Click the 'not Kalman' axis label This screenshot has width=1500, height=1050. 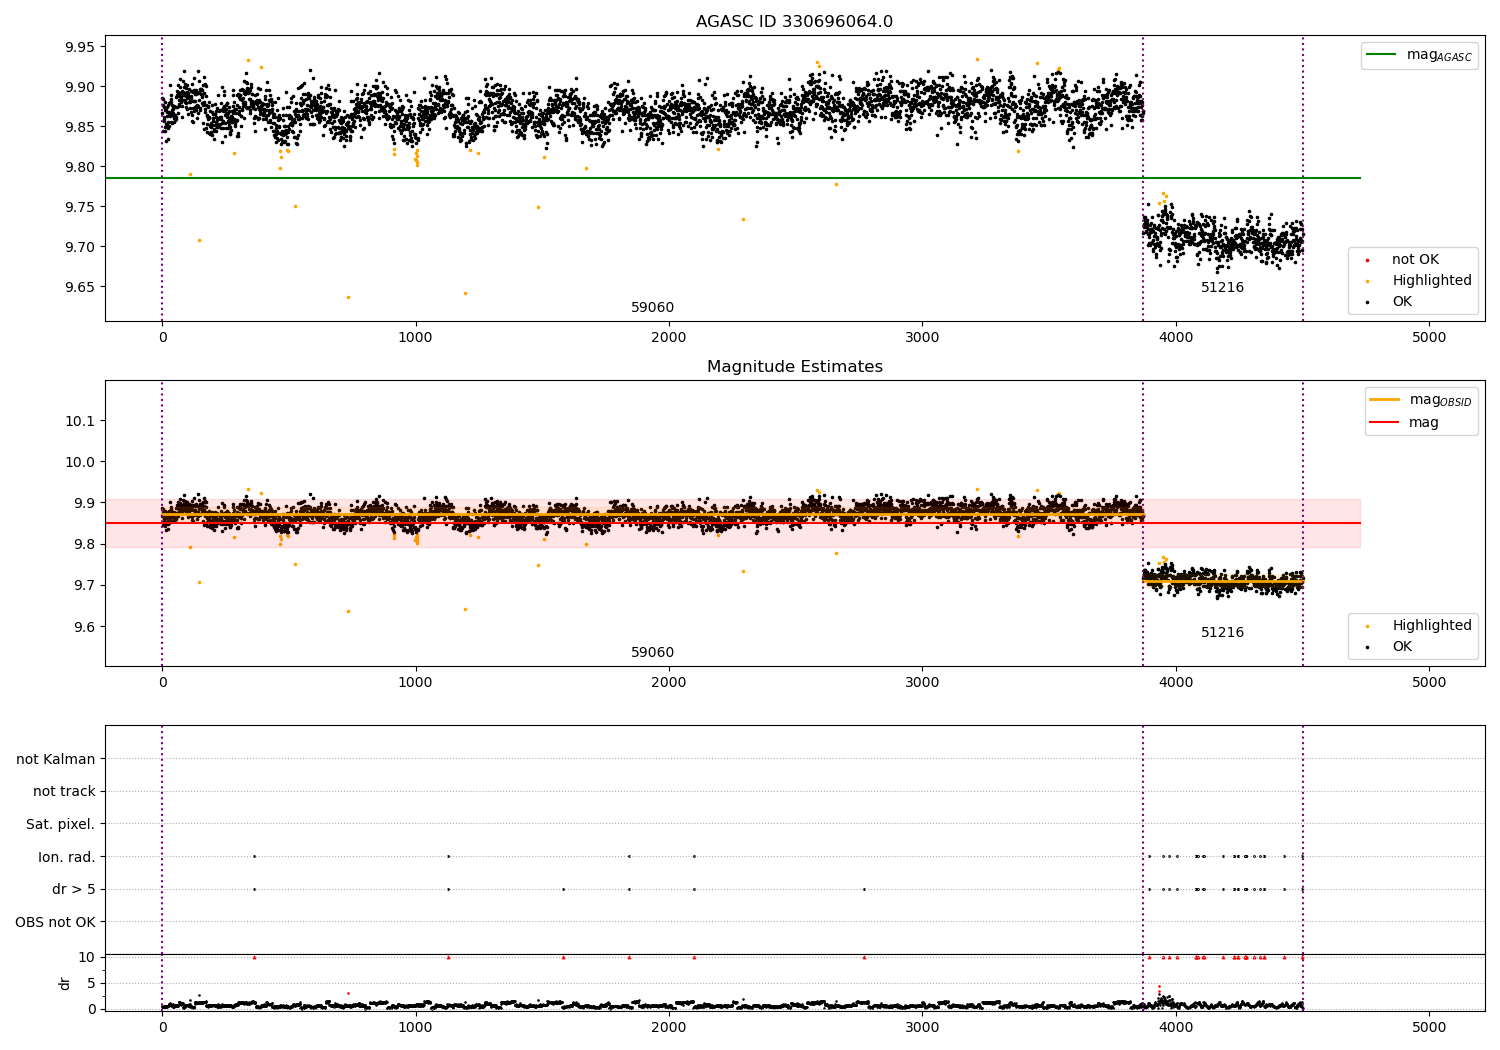click(56, 760)
